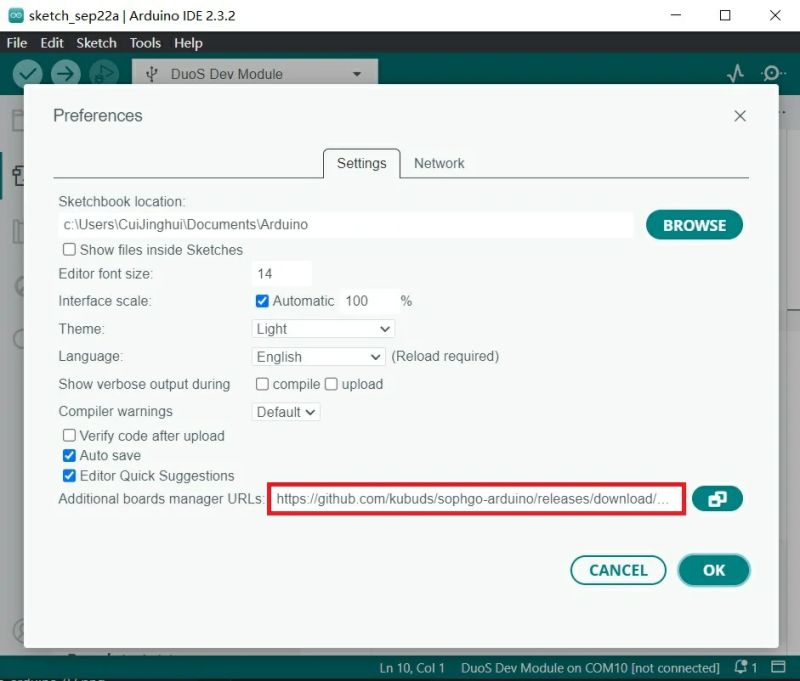Click the Additional boards manager URLs field

coord(477,499)
